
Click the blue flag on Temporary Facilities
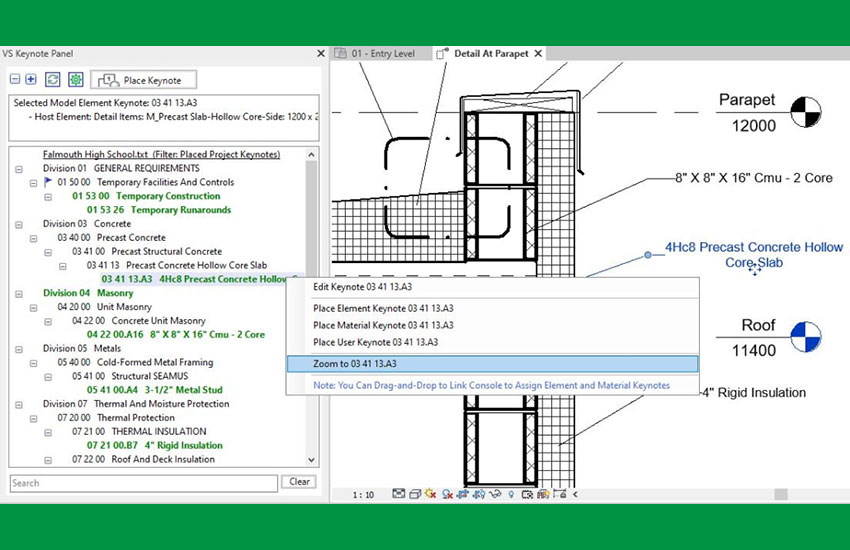click(x=47, y=183)
